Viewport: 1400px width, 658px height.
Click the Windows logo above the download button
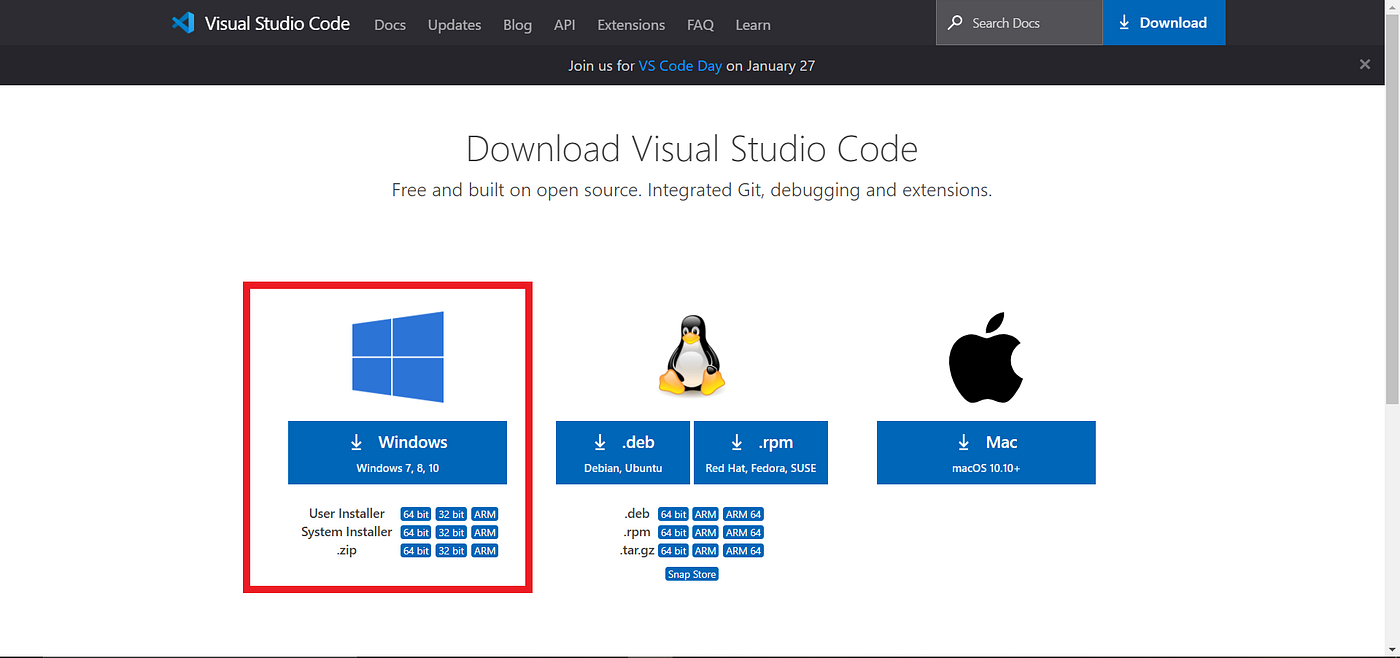coord(397,356)
